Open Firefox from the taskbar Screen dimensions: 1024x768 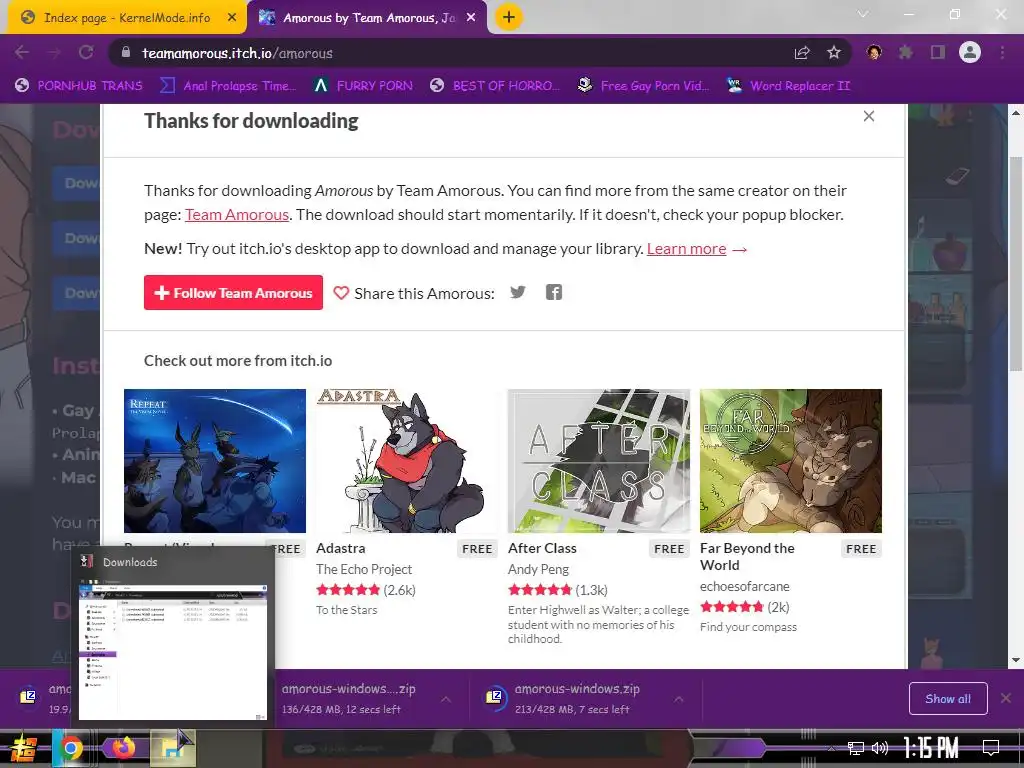click(123, 748)
